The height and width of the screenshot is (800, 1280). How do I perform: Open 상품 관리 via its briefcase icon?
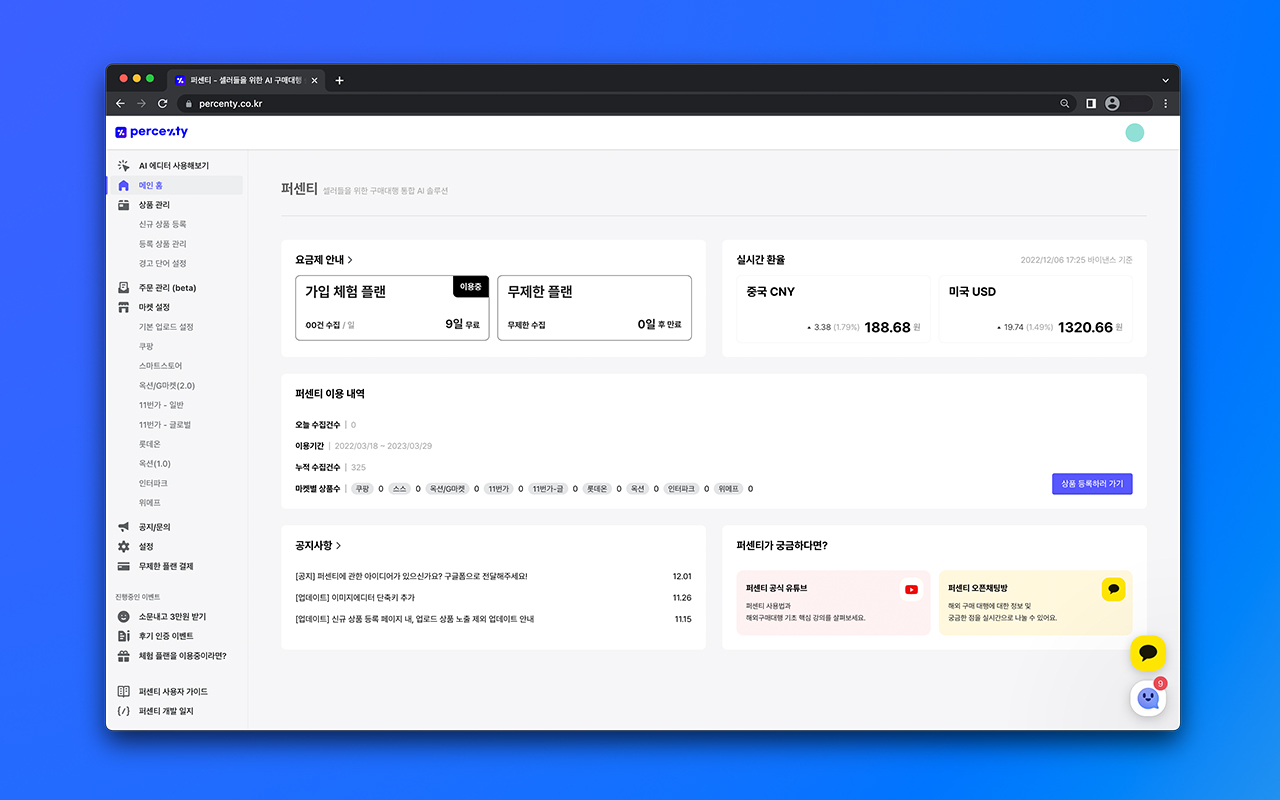coord(124,204)
